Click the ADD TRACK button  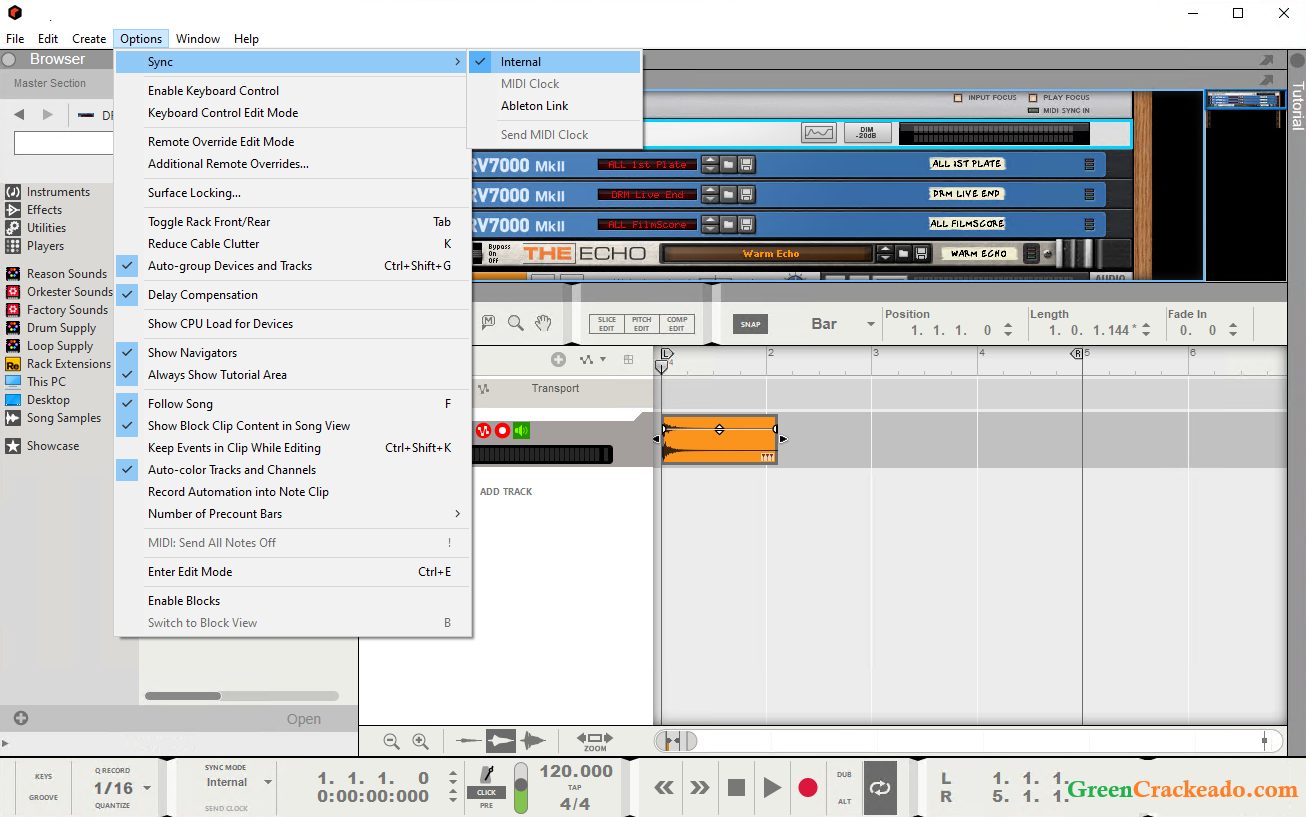(x=506, y=492)
